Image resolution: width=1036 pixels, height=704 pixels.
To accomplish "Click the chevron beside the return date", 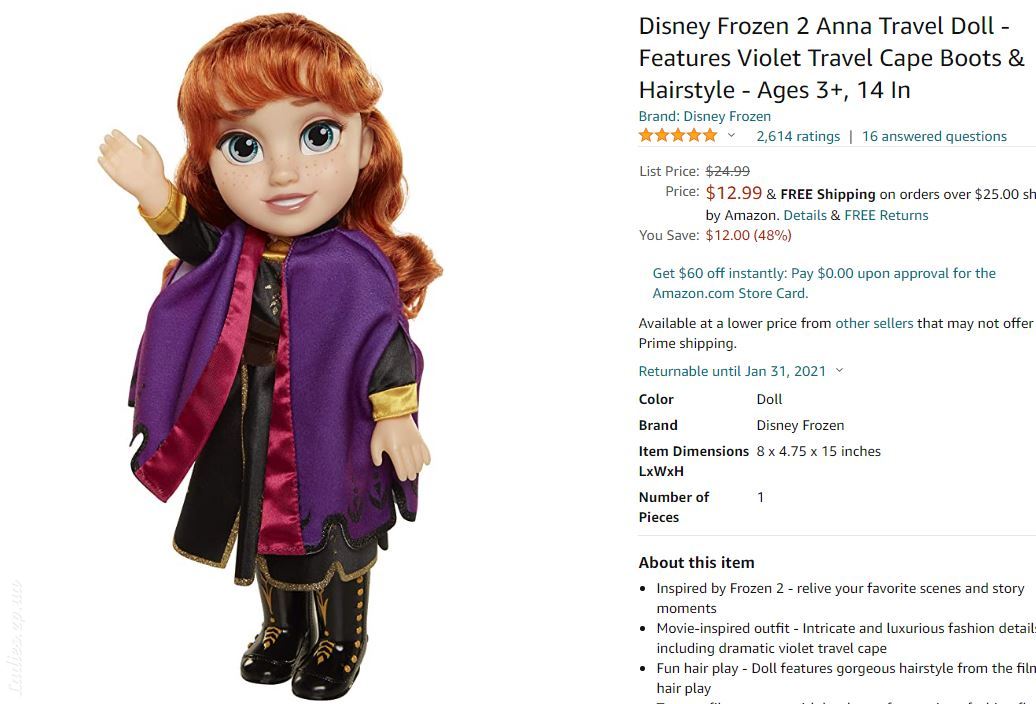I will pyautogui.click(x=840, y=370).
